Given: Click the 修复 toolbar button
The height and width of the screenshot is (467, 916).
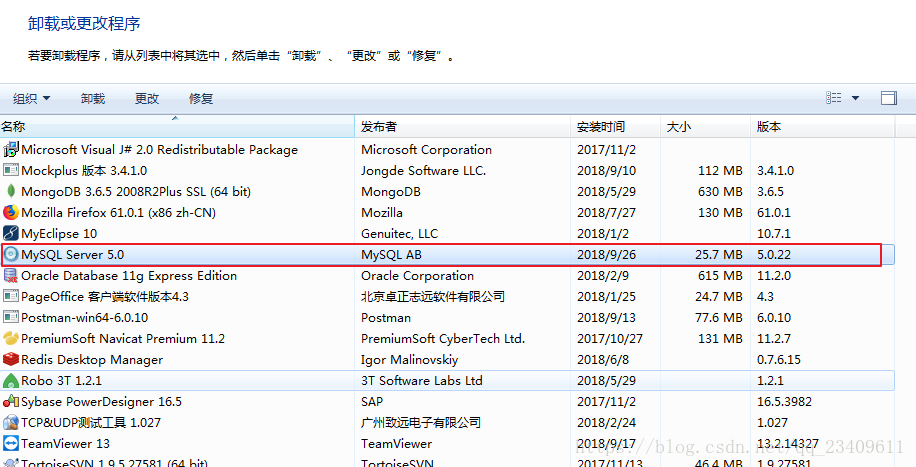Looking at the screenshot, I should point(201,99).
